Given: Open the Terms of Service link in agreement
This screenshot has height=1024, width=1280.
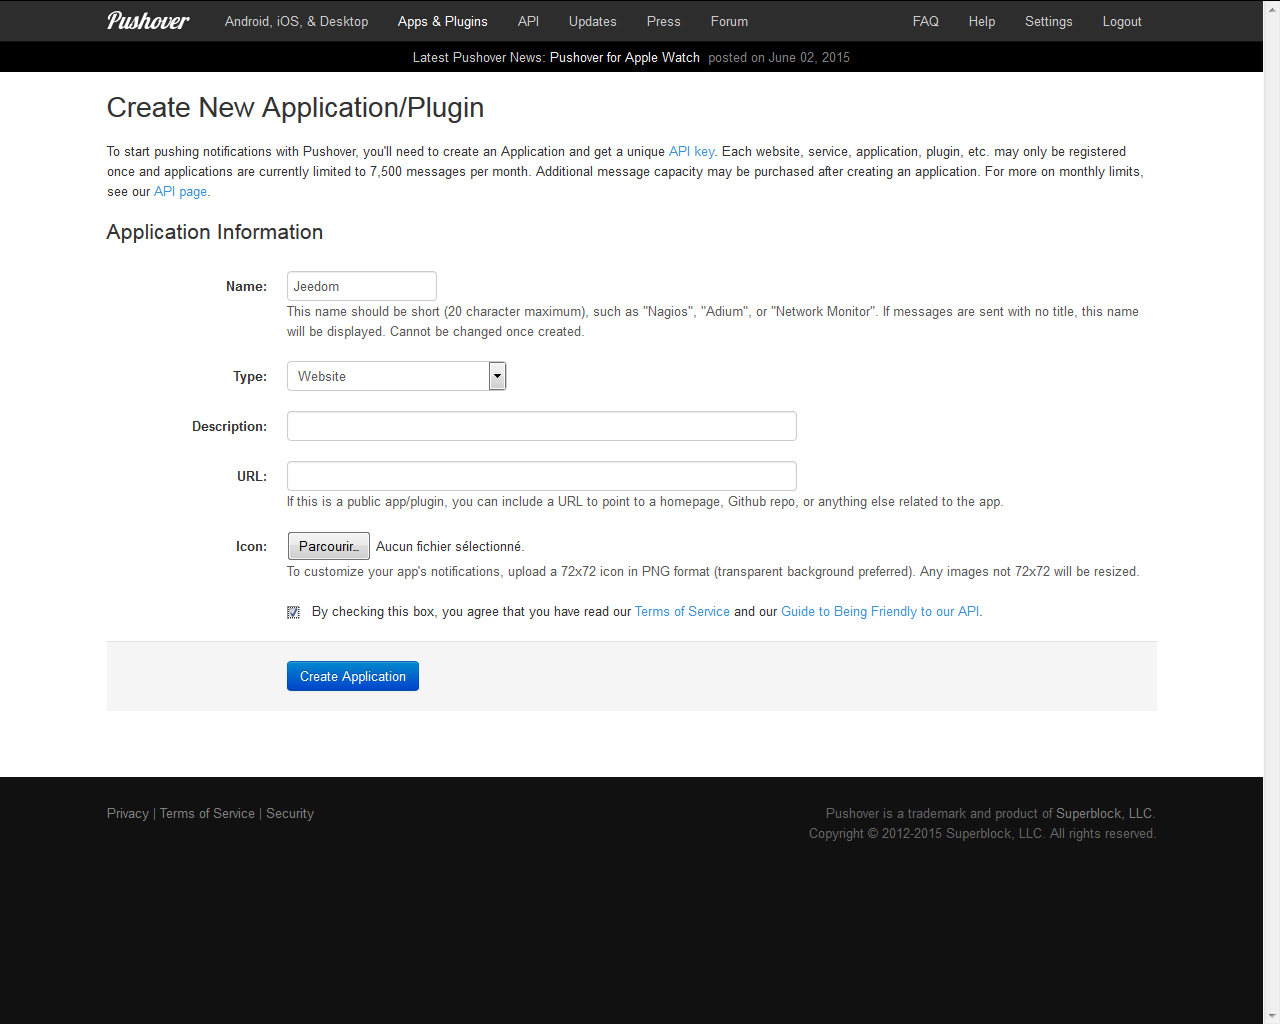Looking at the screenshot, I should click(x=682, y=611).
